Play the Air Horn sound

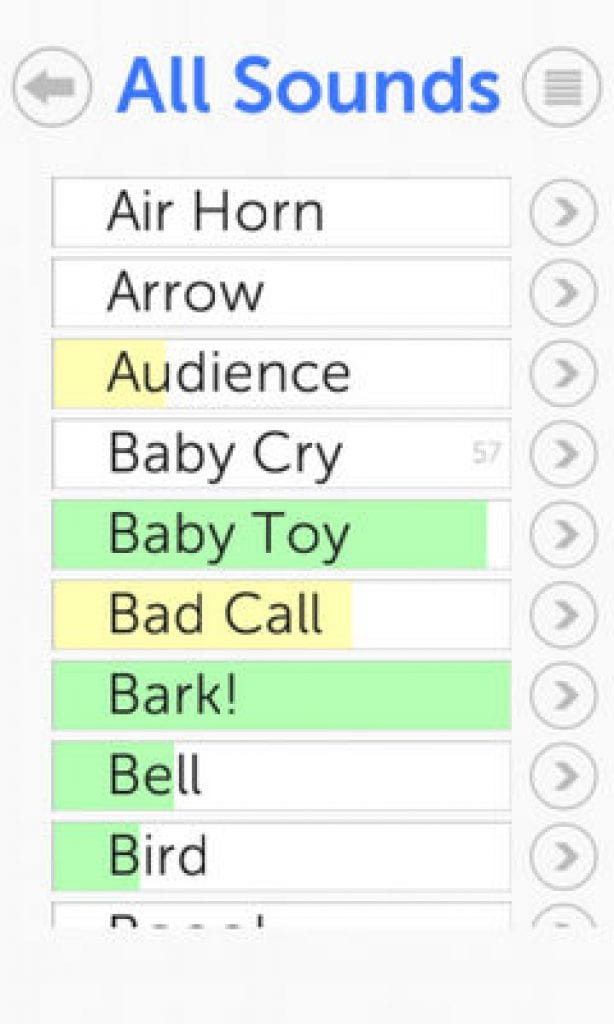[280, 212]
